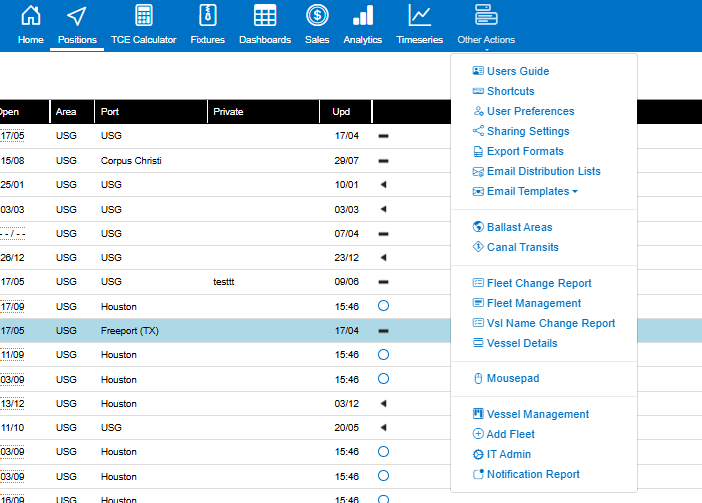Expand the Email Templates submenu
Viewport: 702px width, 503px height.
tap(531, 191)
